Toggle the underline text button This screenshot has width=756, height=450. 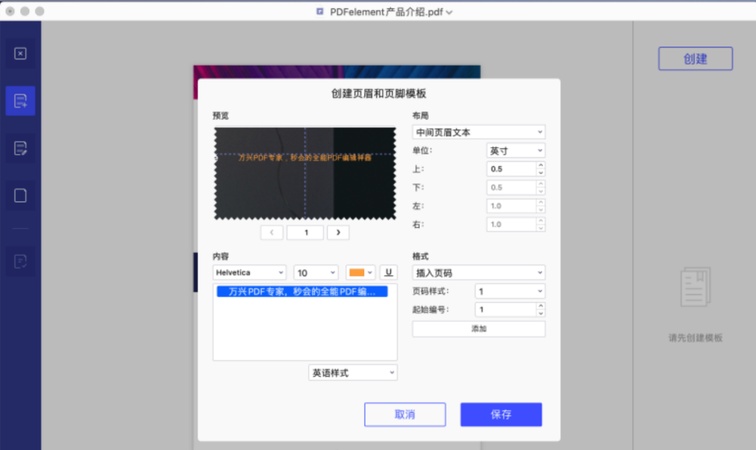point(389,273)
